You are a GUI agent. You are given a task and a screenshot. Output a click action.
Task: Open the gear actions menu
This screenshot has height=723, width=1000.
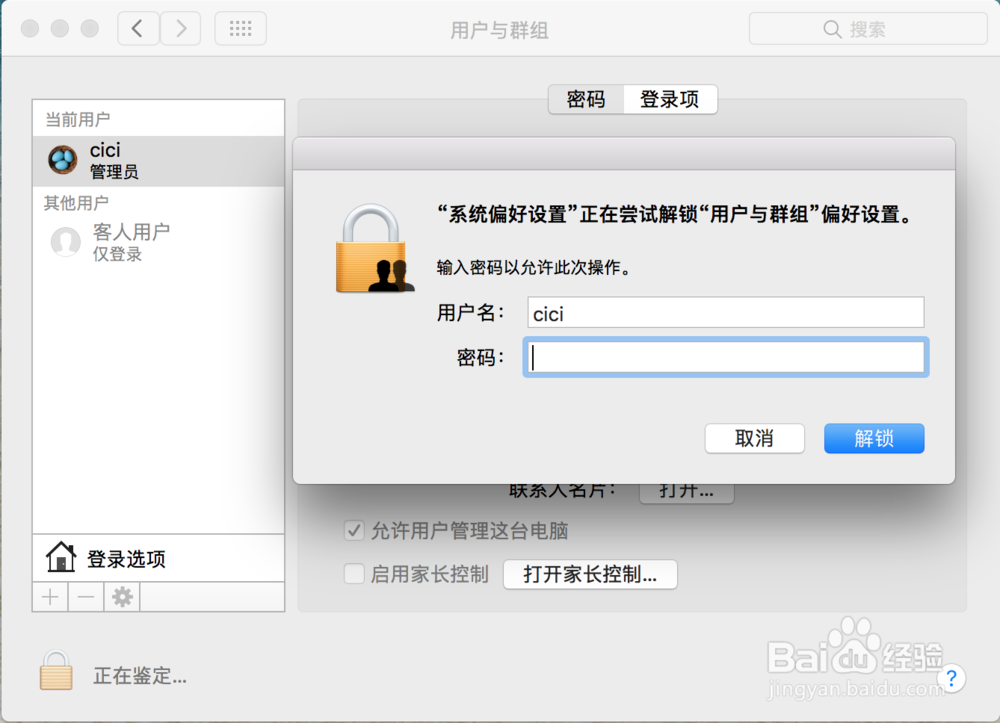point(122,597)
